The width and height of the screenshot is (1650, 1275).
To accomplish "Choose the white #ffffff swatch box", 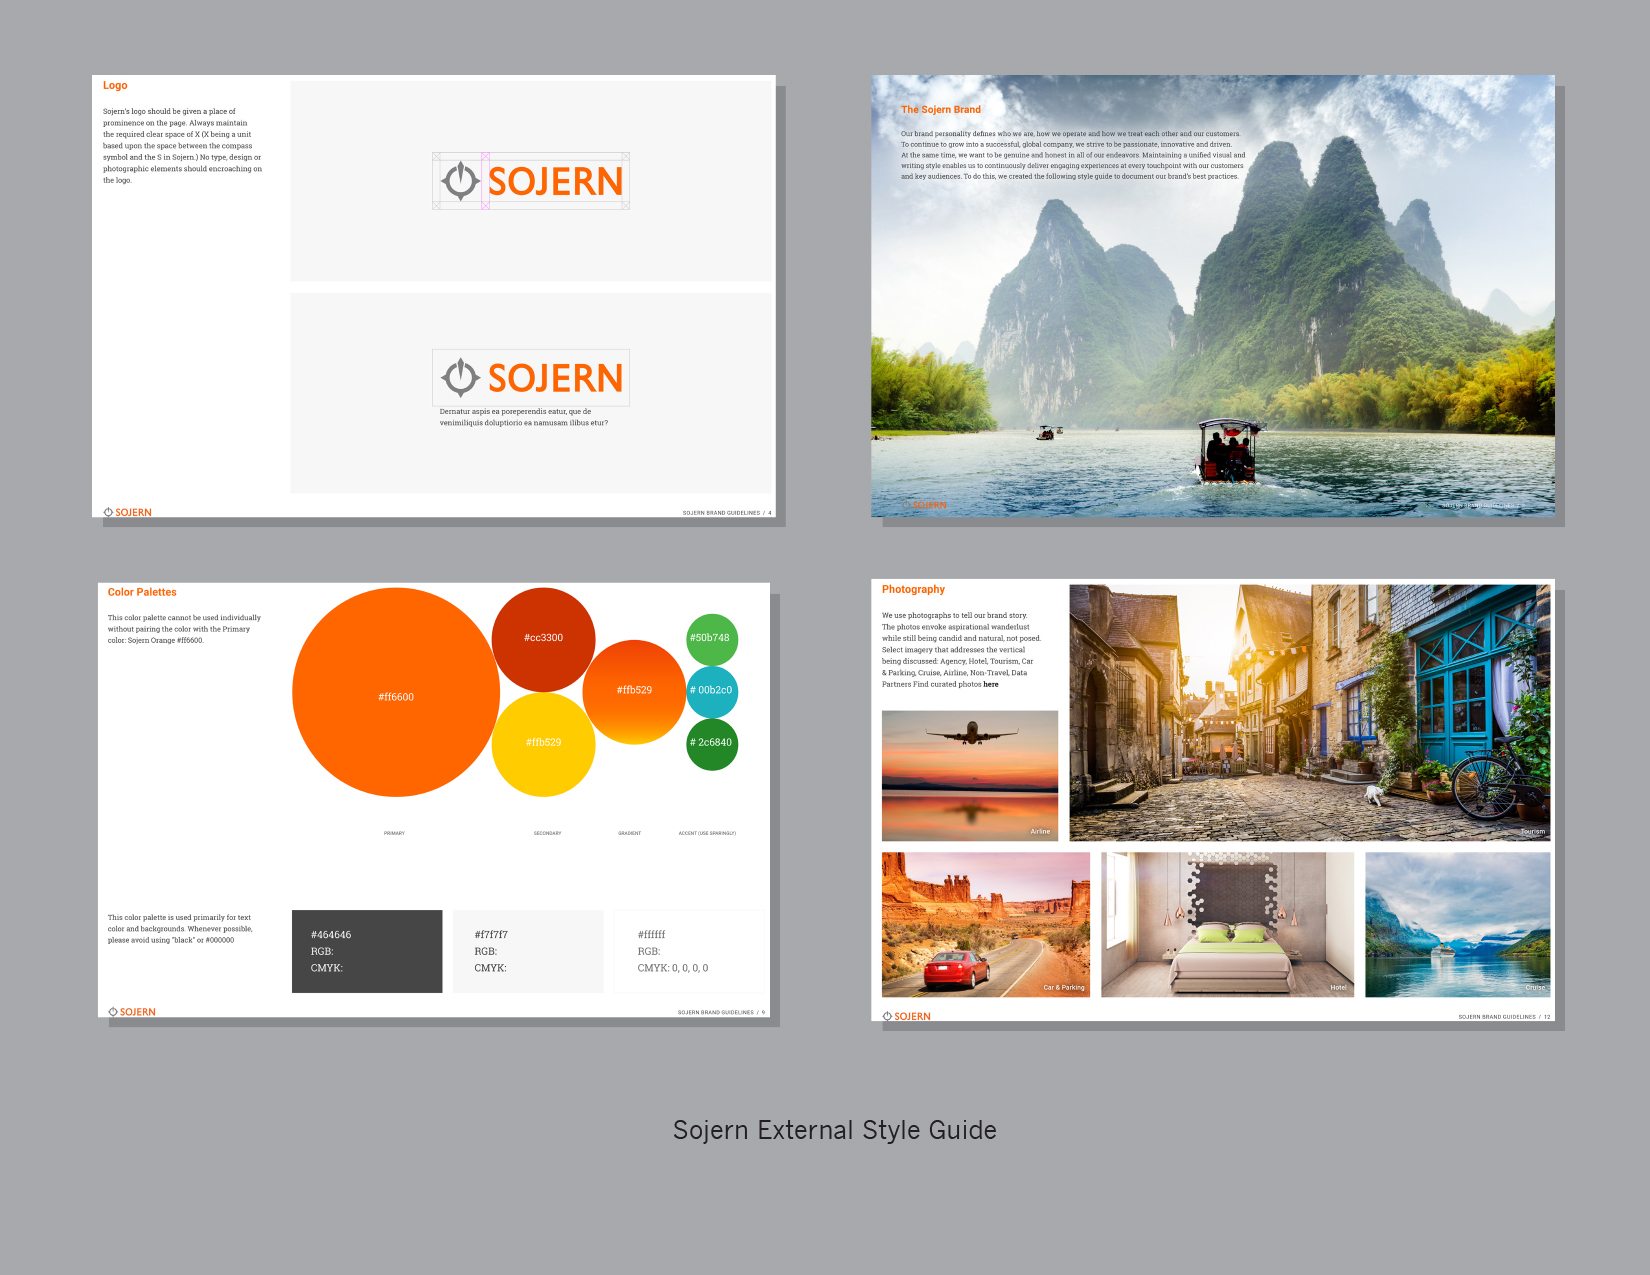I will point(688,951).
